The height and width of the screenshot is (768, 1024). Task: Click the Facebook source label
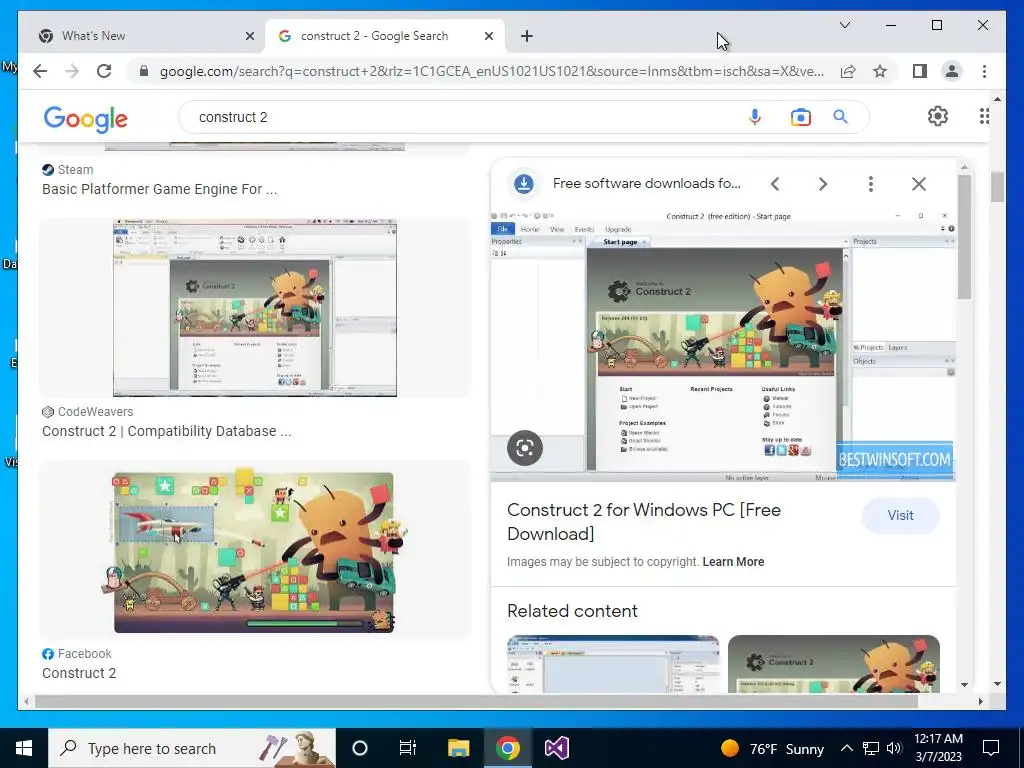(x=84, y=654)
